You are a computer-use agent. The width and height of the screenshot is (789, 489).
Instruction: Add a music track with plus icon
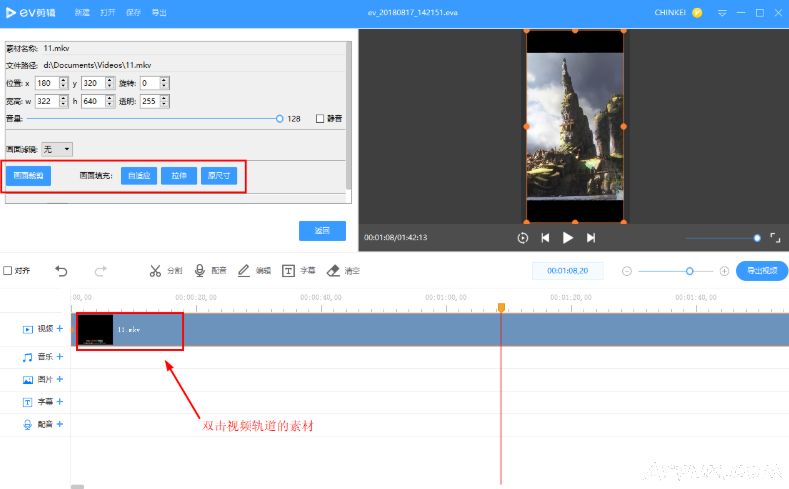60,357
